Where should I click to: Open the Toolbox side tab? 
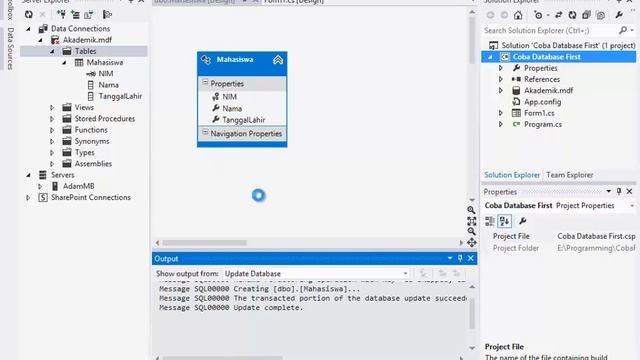(x=11, y=10)
